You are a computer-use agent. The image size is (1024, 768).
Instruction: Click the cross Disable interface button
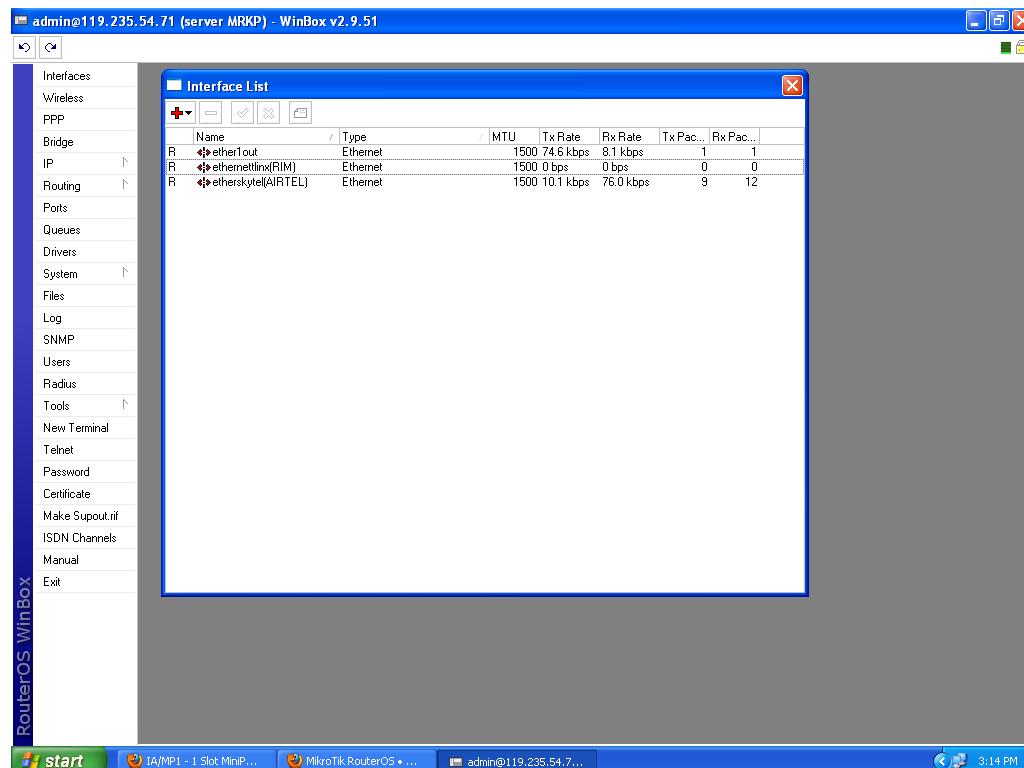(268, 113)
